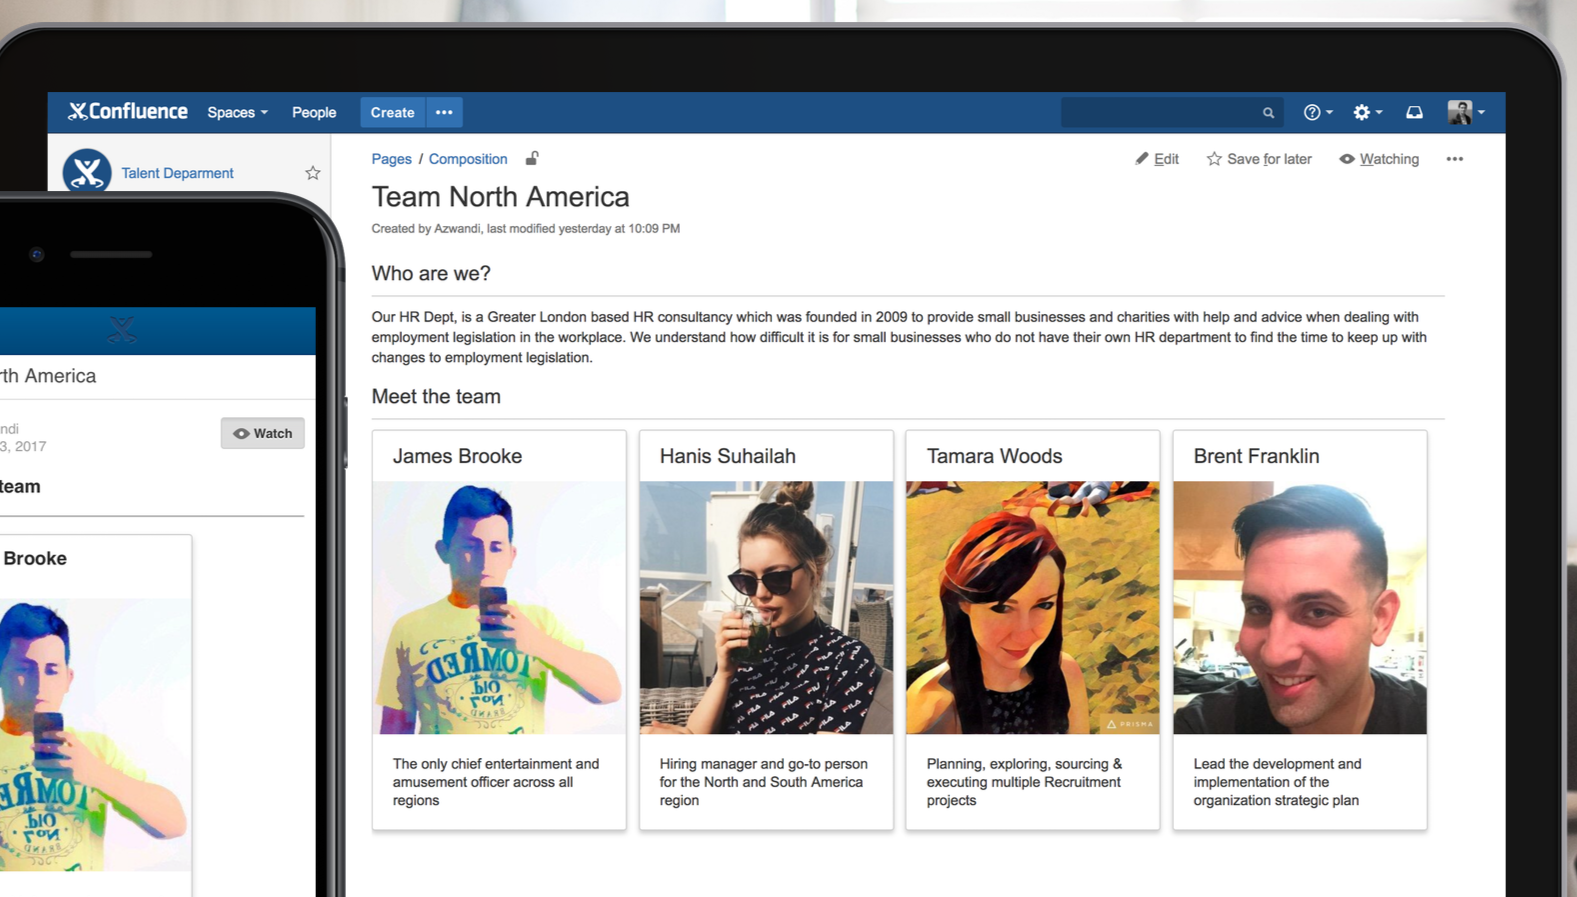Click Tamara Woods profile photo
1577x897 pixels.
1032,607
